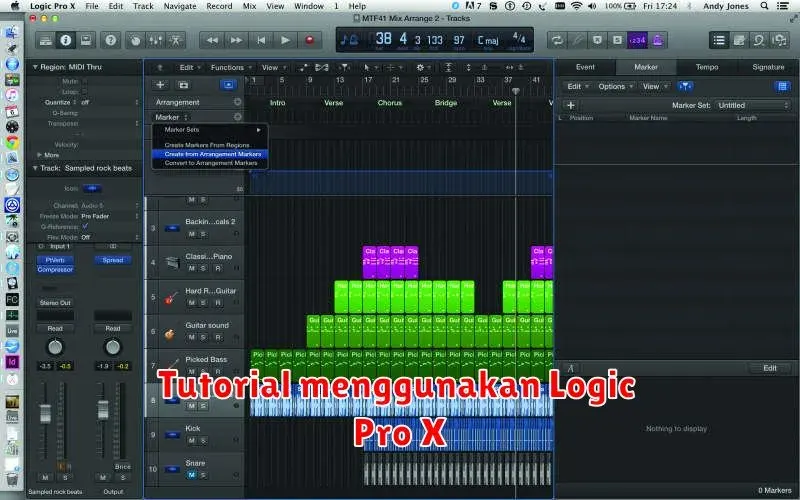The image size is (800, 500).
Task: Open Smart Controls knob button
Action: click(x=135, y=40)
